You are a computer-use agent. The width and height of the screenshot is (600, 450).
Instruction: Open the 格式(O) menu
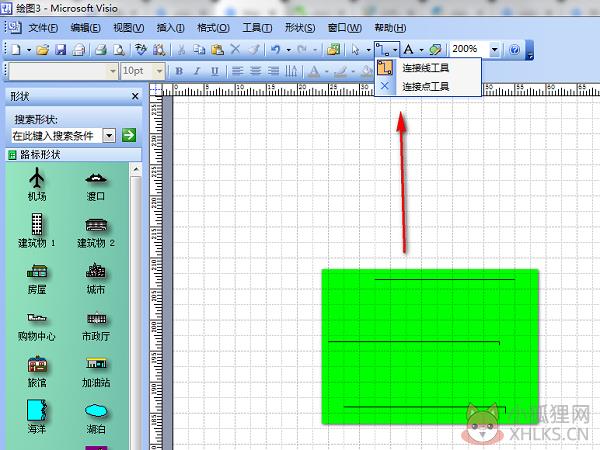213,28
